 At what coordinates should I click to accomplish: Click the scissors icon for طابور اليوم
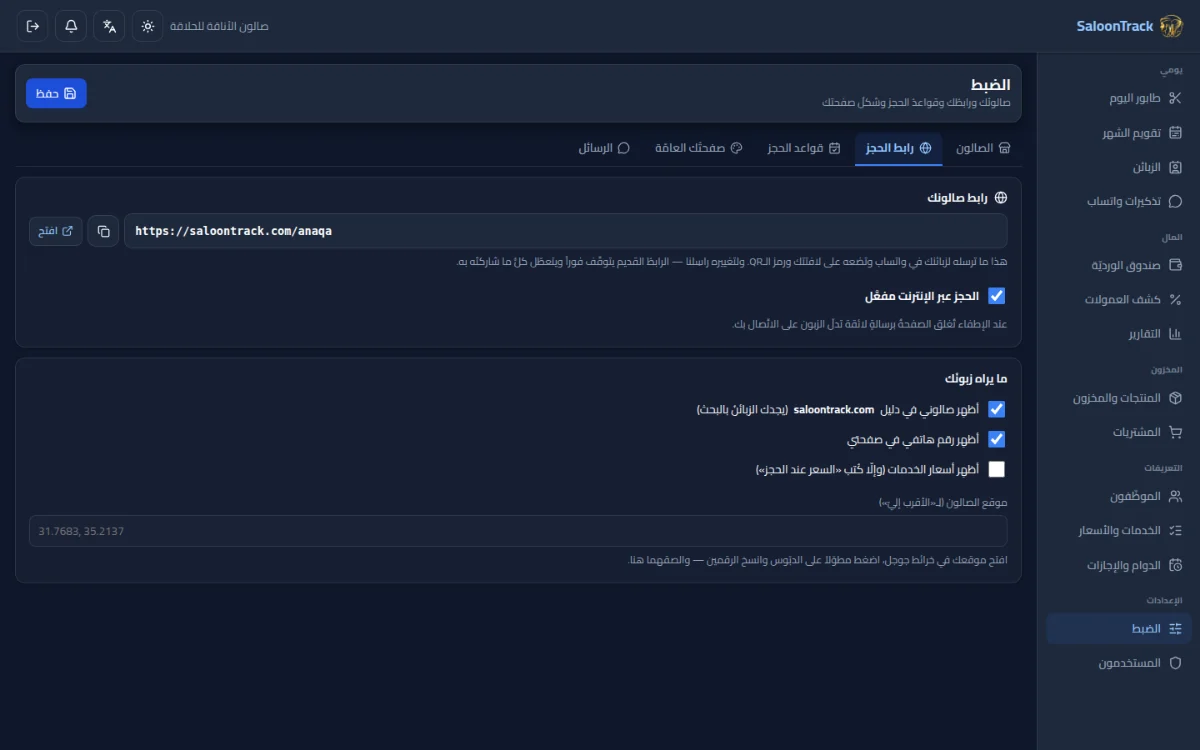pos(1175,98)
